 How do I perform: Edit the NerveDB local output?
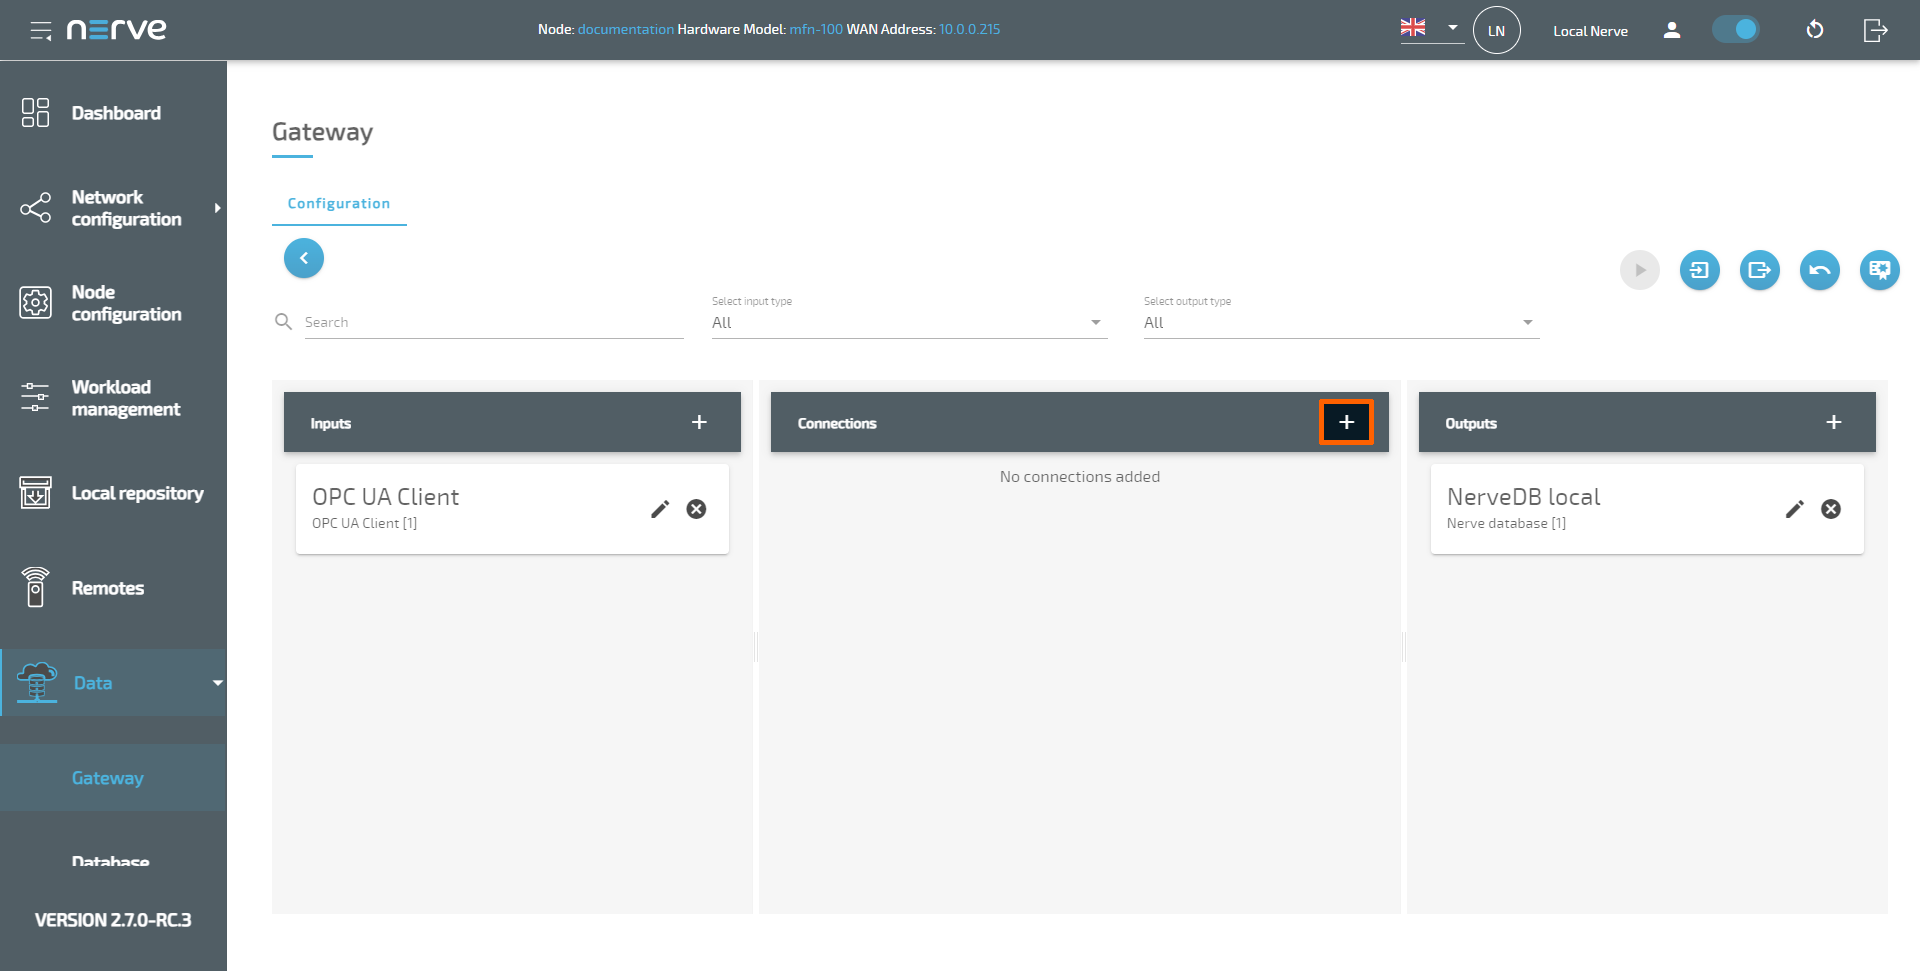tap(1794, 509)
